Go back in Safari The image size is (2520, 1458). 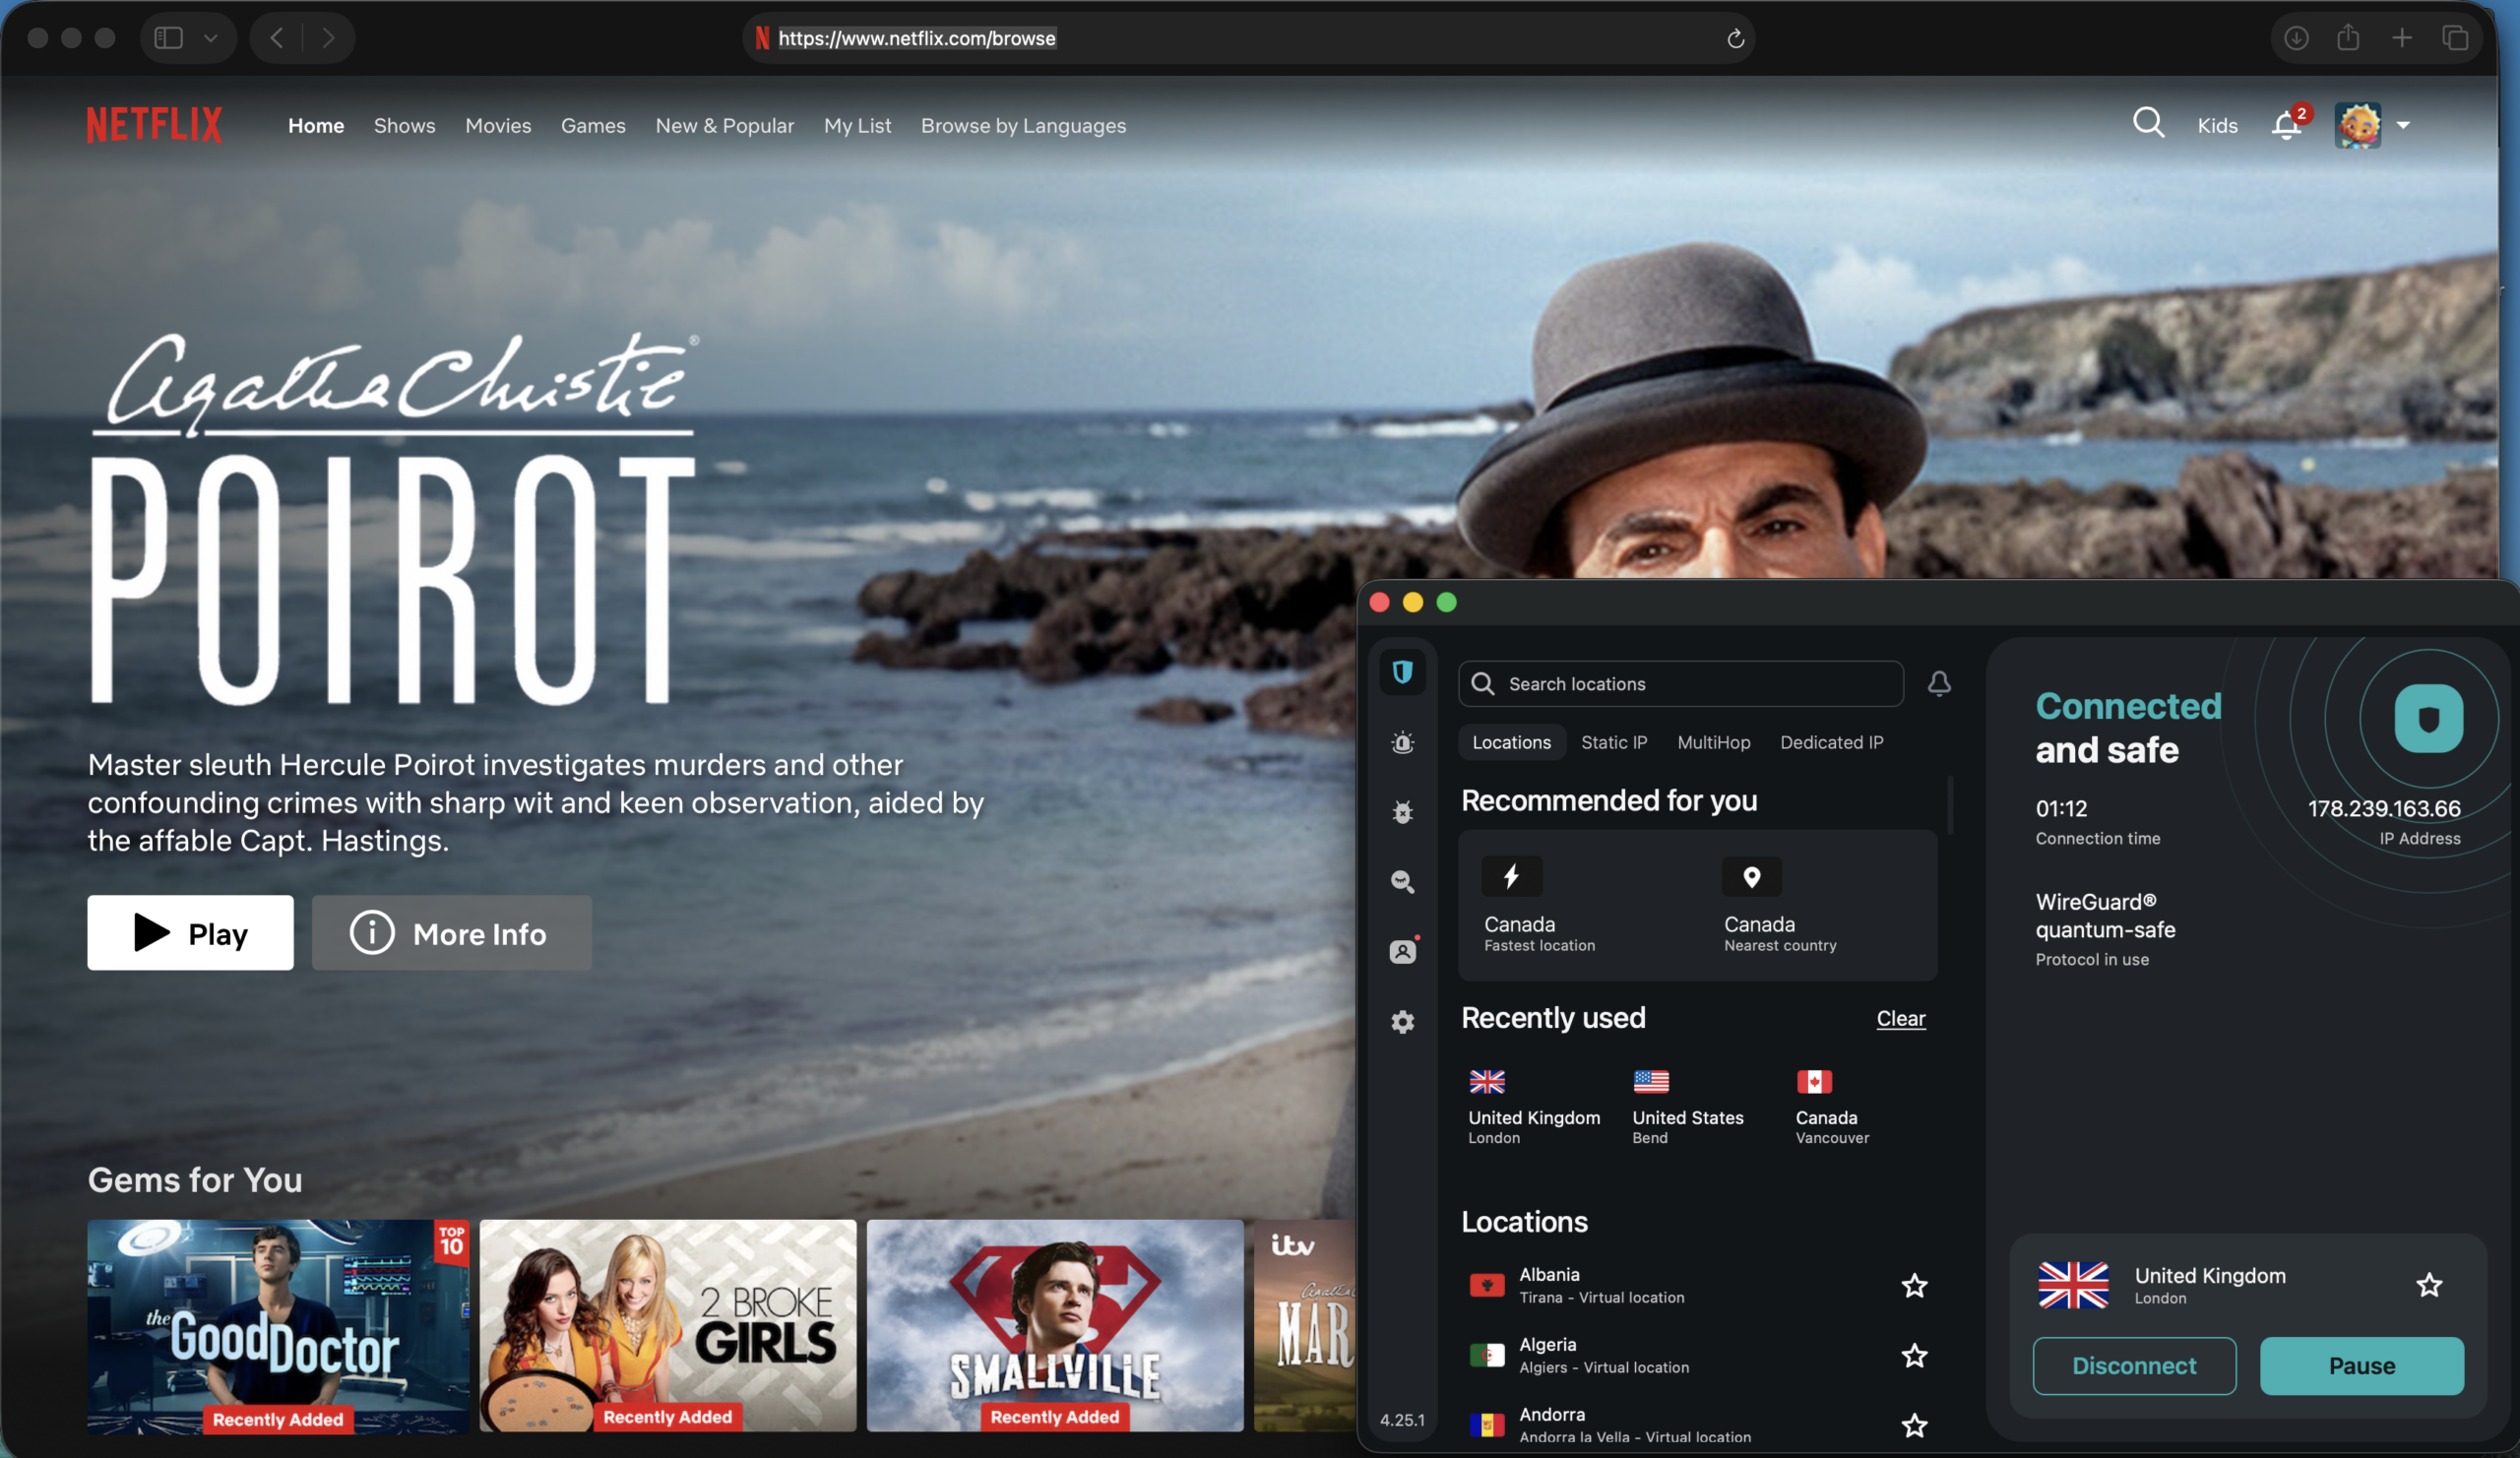pos(277,38)
